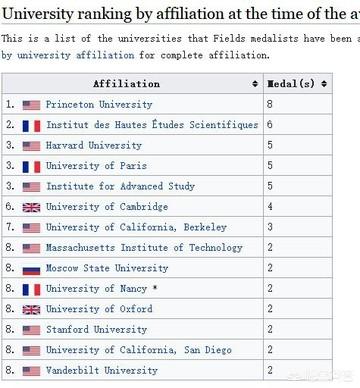Sort table by Medal(s) column arrows
360x388 pixels.
click(x=324, y=84)
